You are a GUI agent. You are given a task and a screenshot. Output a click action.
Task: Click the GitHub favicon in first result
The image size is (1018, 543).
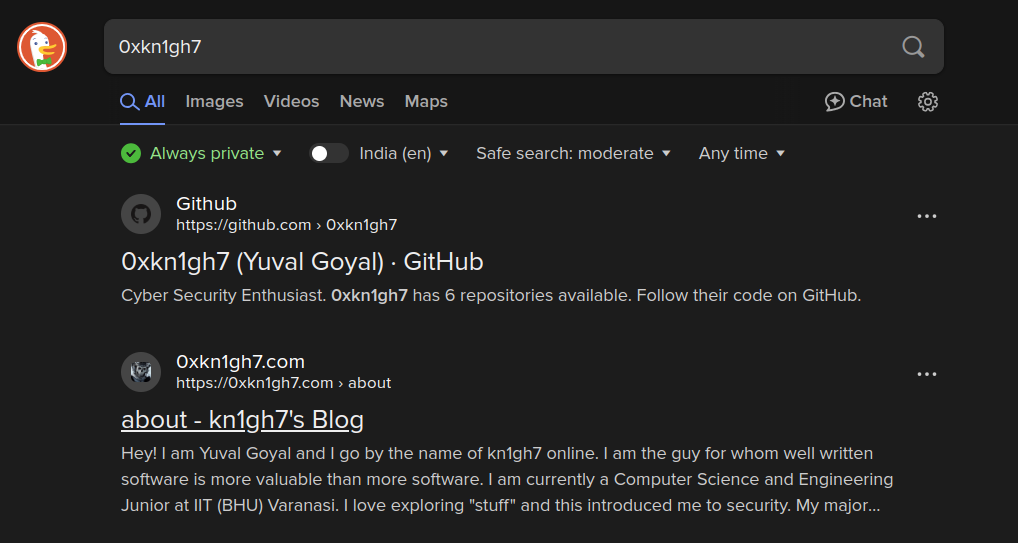141,214
